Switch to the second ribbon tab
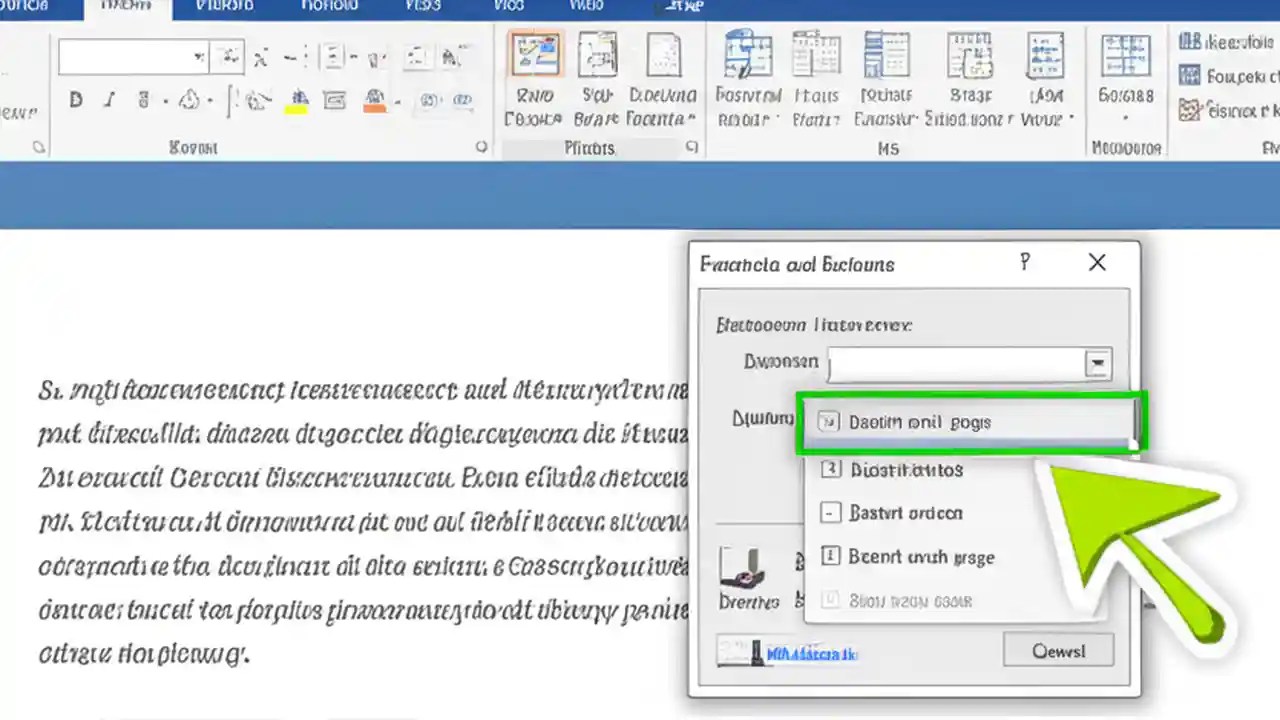1280x720 pixels. click(126, 7)
